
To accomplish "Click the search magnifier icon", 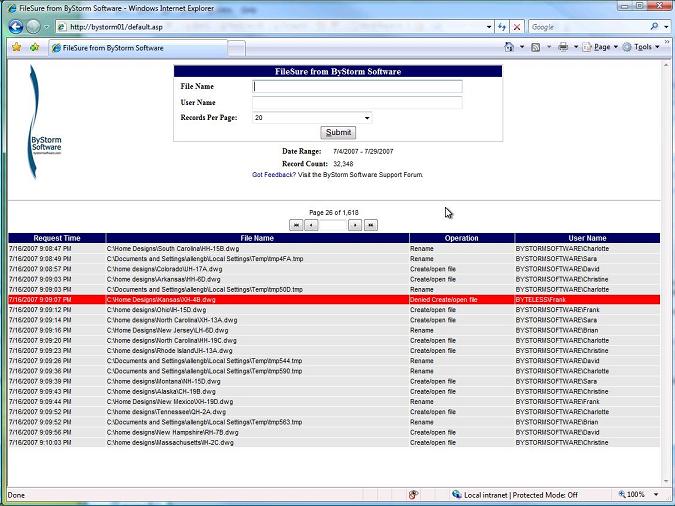I will [x=654, y=27].
